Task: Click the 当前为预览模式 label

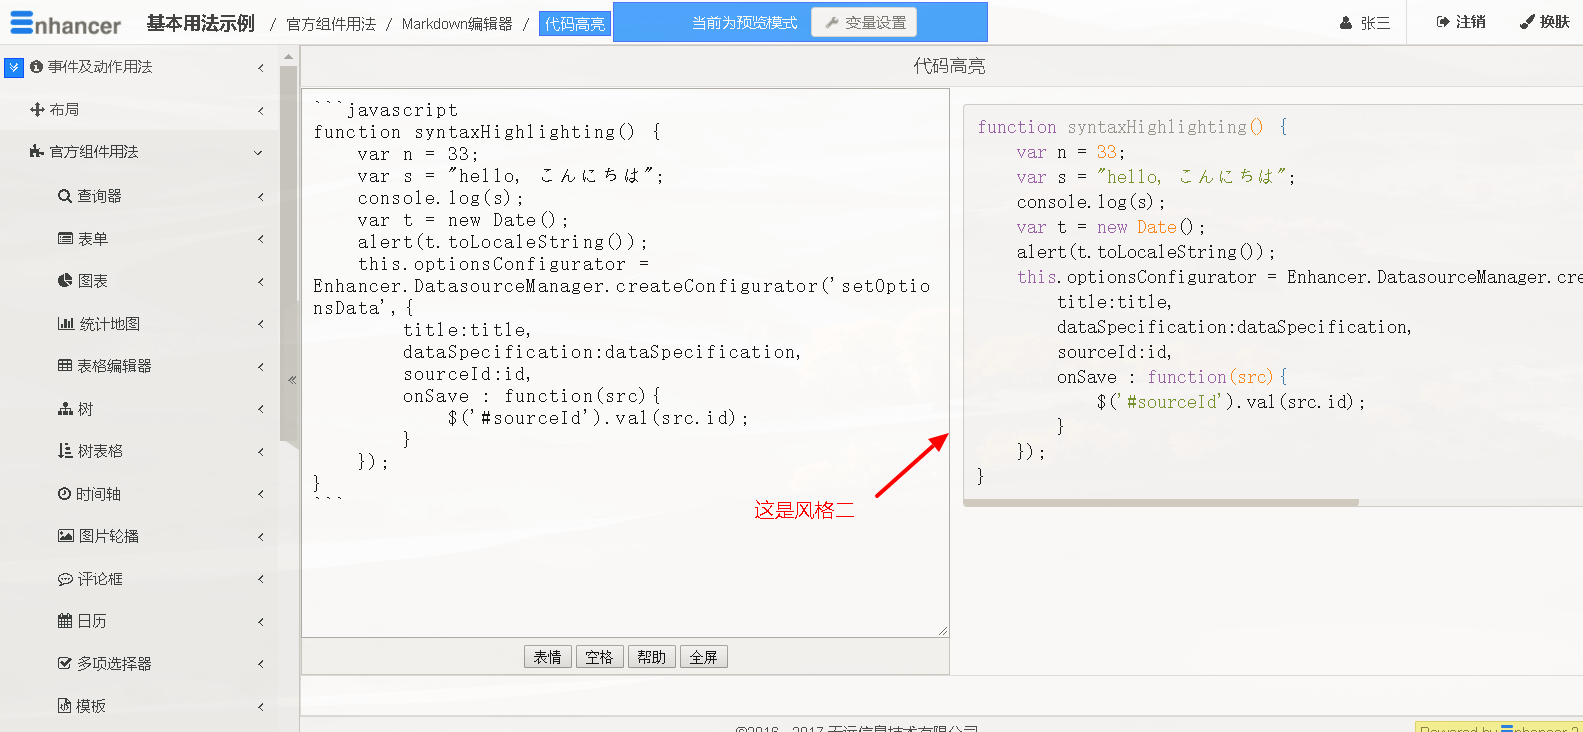Action: (744, 23)
